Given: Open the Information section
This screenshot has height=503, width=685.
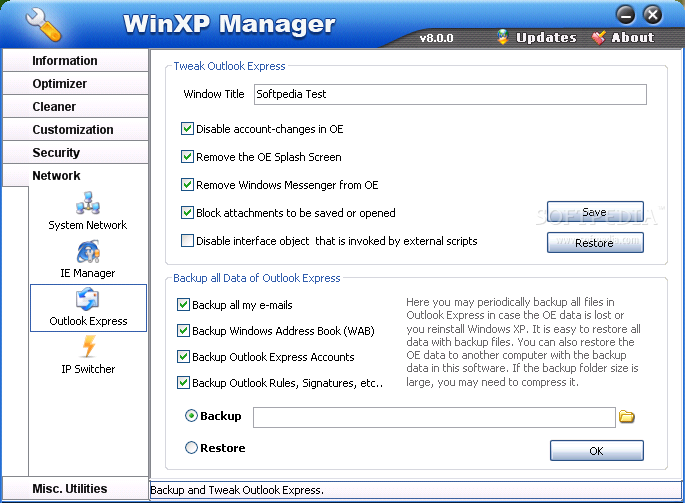Looking at the screenshot, I should [x=76, y=60].
